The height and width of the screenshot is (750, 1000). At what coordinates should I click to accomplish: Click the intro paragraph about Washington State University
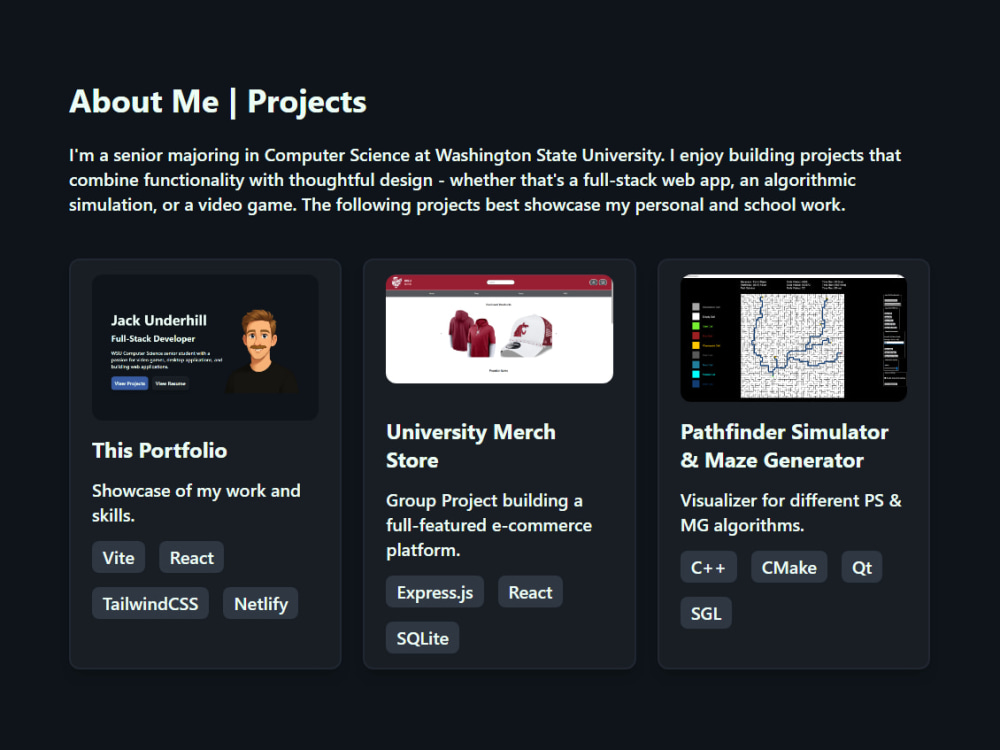coord(485,180)
